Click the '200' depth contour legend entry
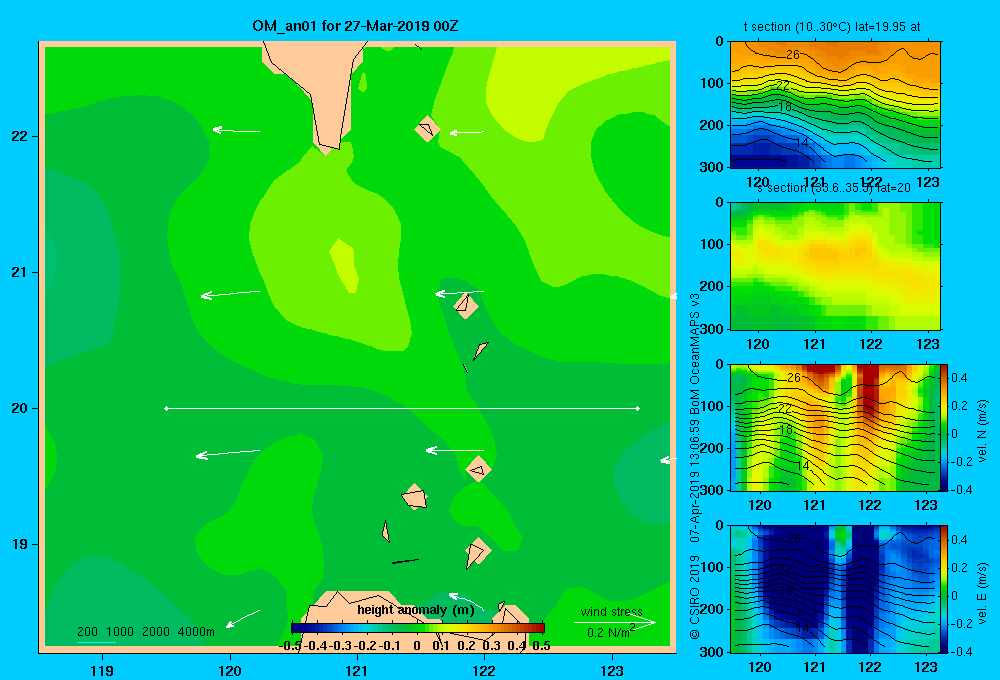Image resolution: width=1000 pixels, height=680 pixels. pyautogui.click(x=87, y=632)
